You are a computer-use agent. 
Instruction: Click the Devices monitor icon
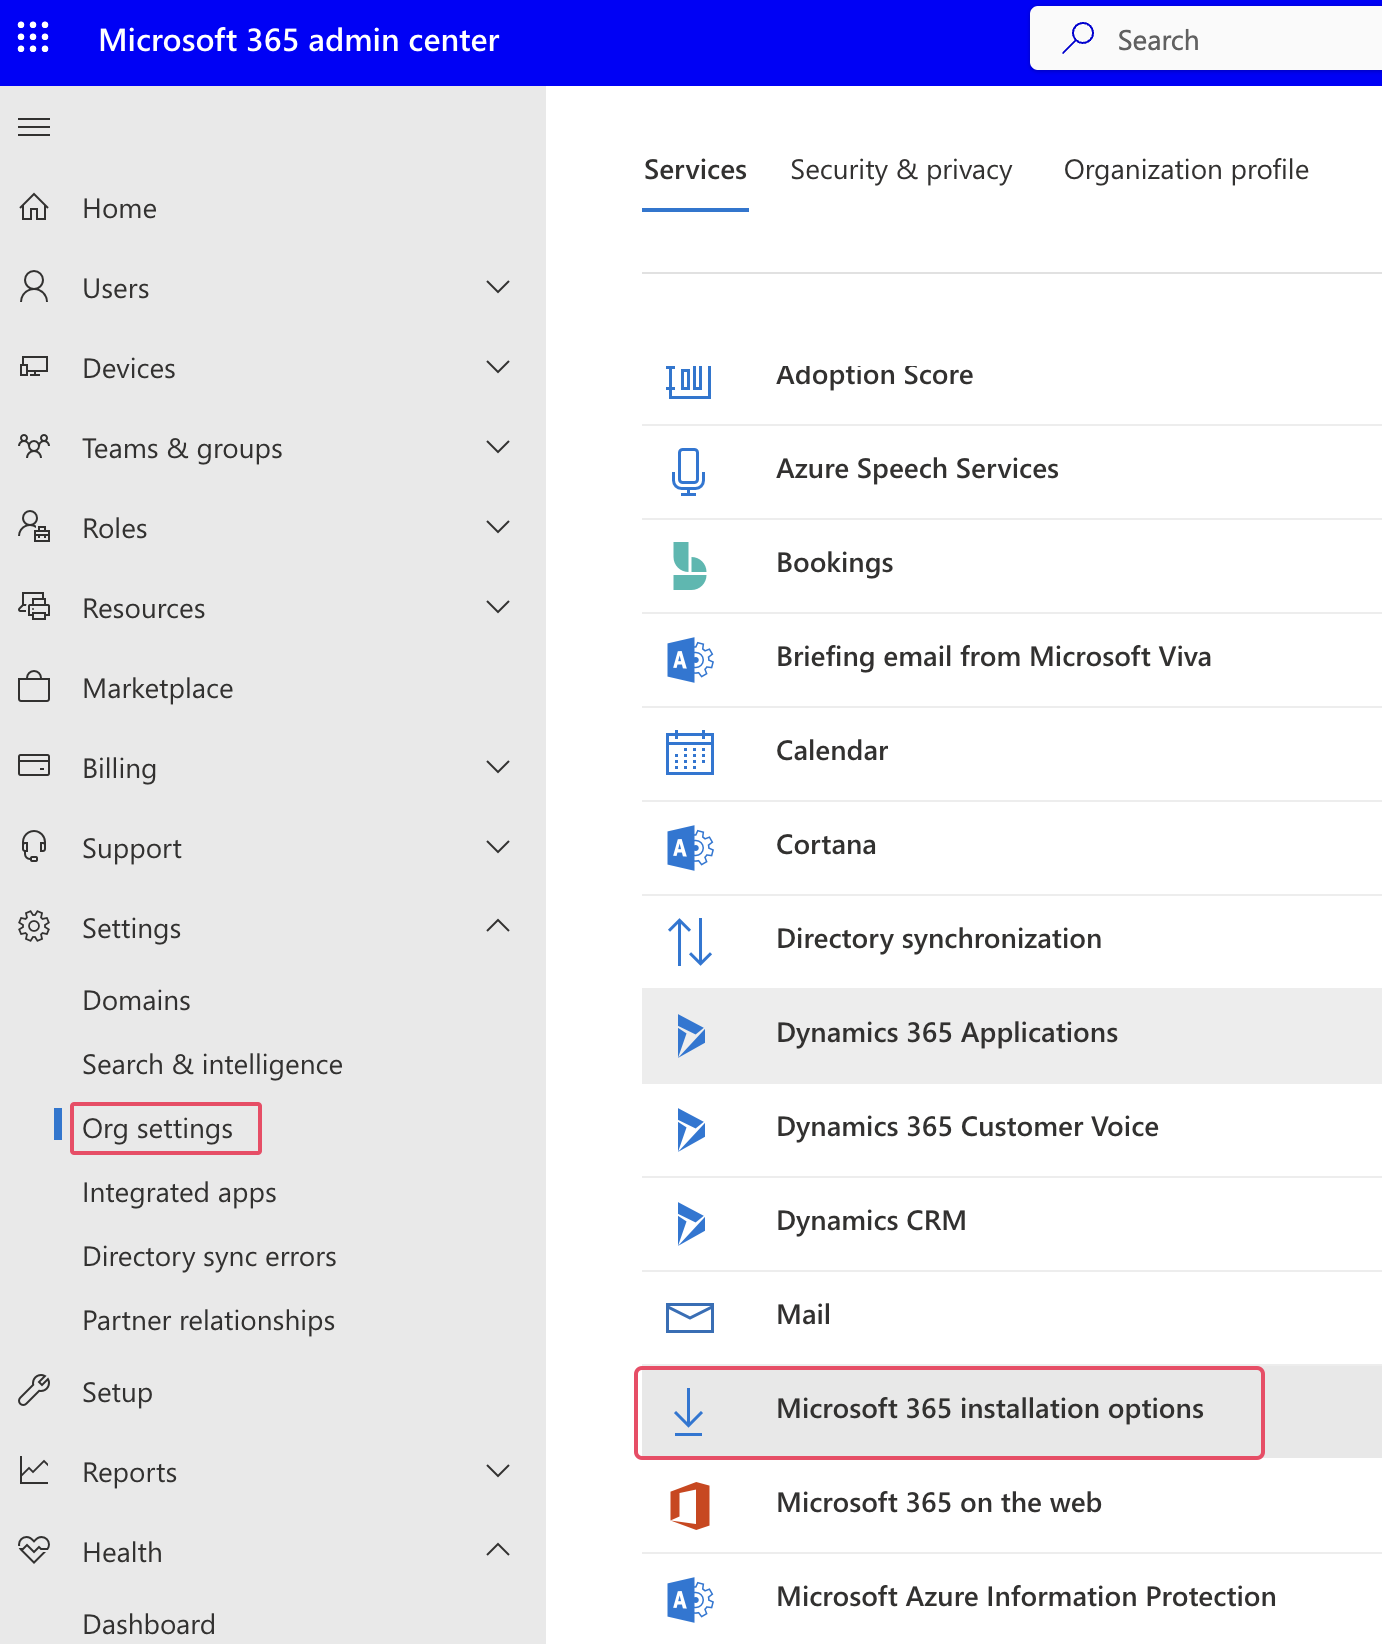tap(34, 367)
